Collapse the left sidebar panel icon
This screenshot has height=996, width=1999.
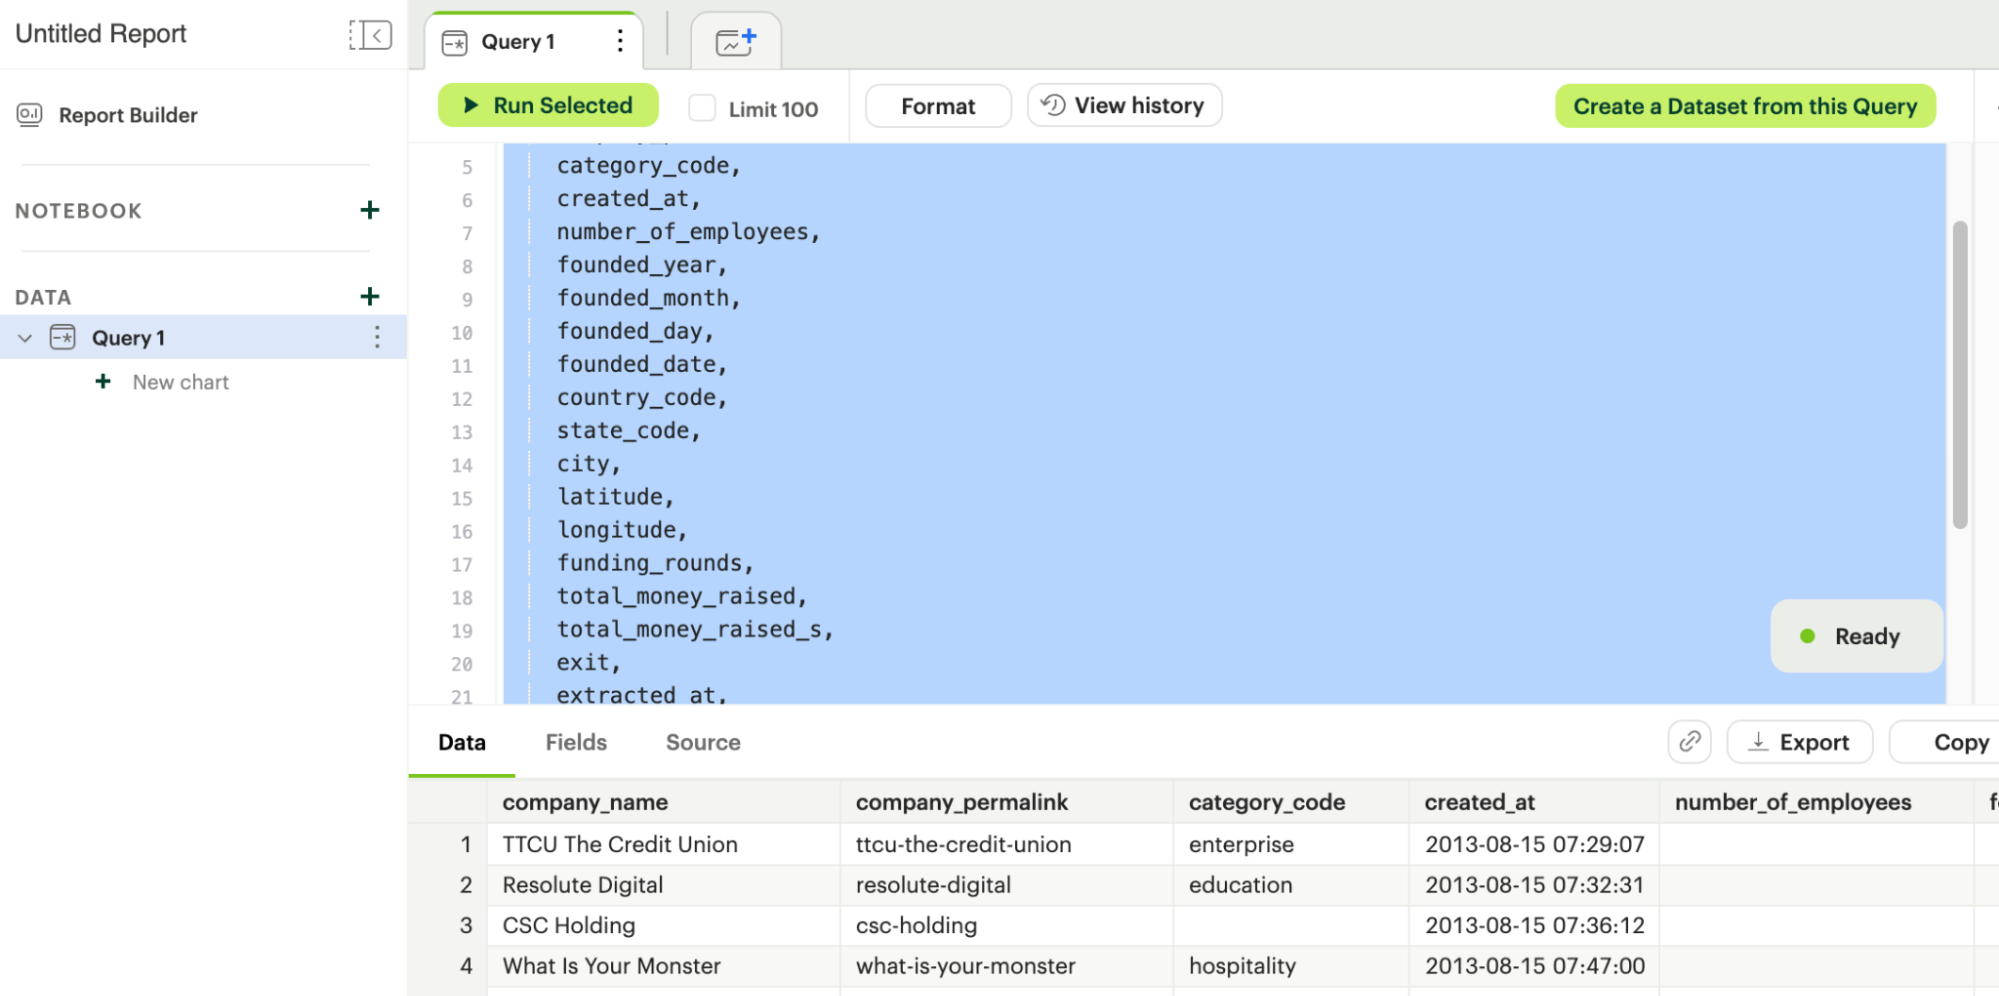click(370, 35)
